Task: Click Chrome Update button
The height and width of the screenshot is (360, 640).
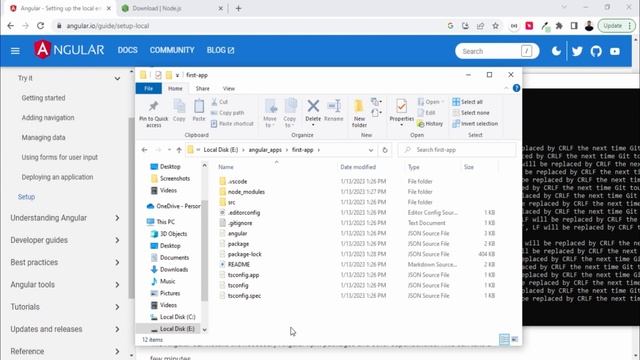Action: (x=616, y=26)
